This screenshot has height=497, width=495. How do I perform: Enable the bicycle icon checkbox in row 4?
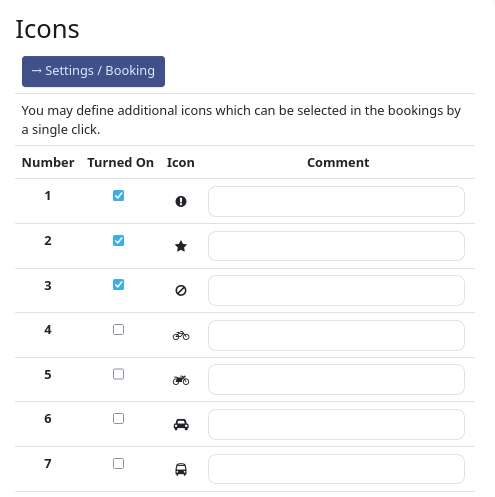pyautogui.click(x=118, y=330)
